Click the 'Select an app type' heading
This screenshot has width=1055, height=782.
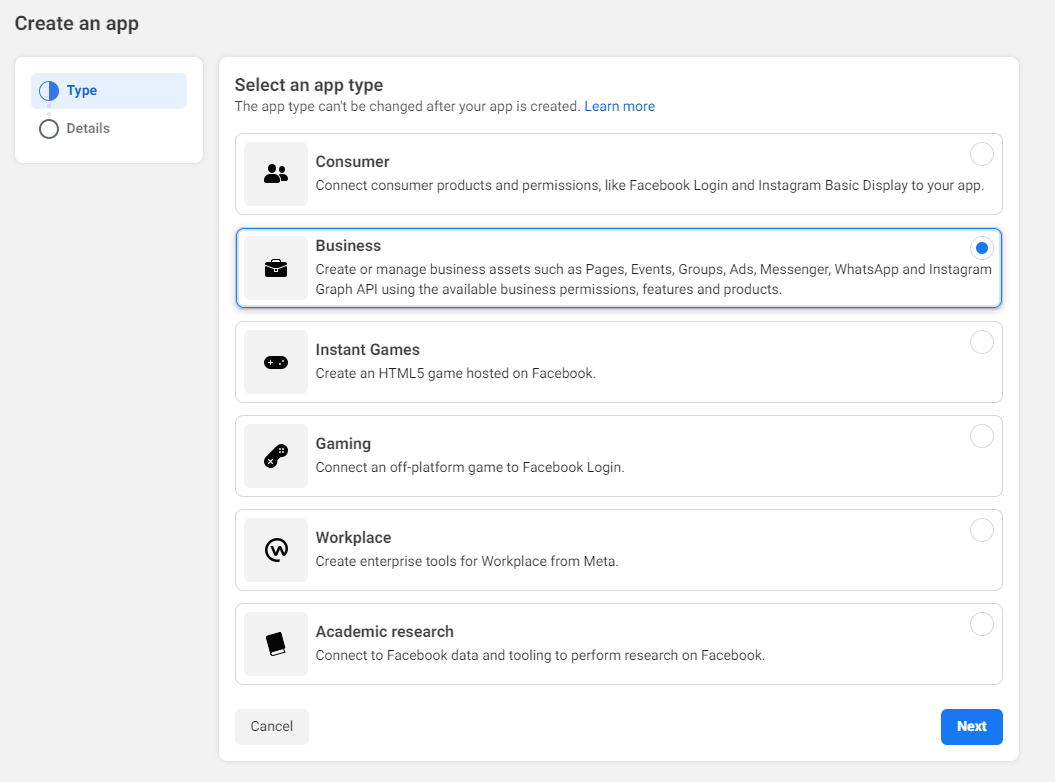(x=309, y=85)
